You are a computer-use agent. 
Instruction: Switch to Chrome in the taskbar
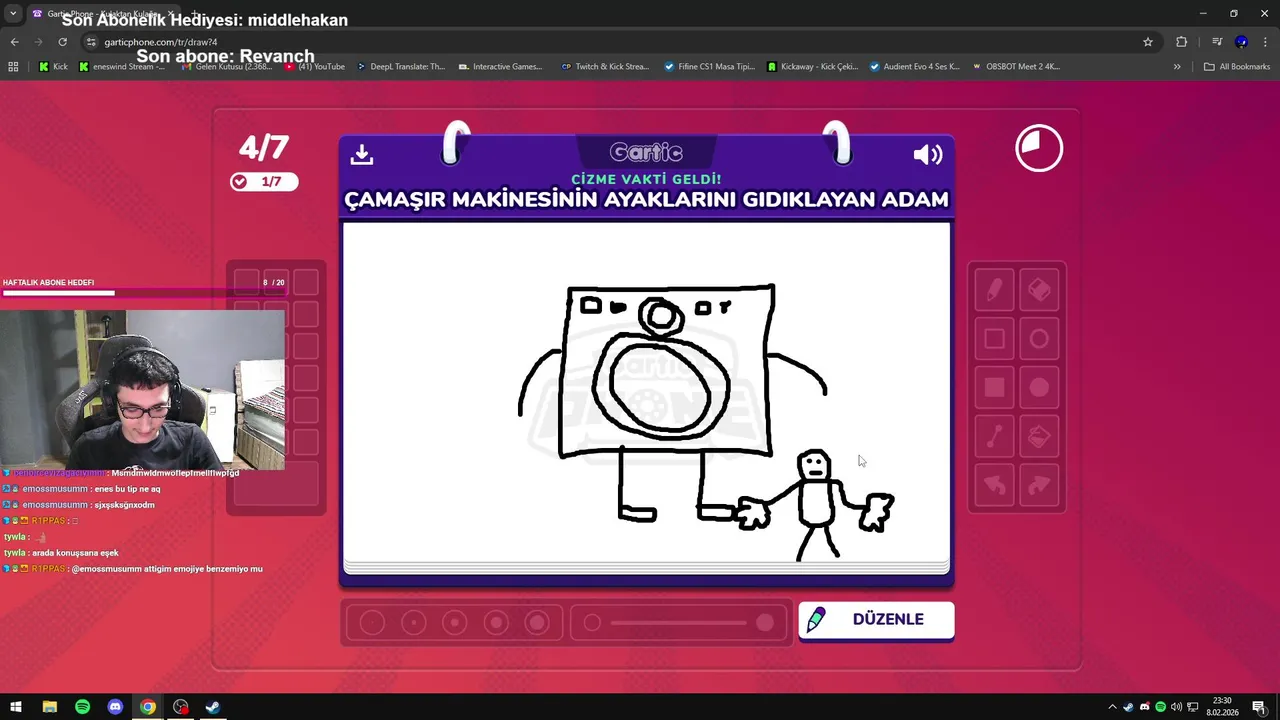(x=148, y=707)
